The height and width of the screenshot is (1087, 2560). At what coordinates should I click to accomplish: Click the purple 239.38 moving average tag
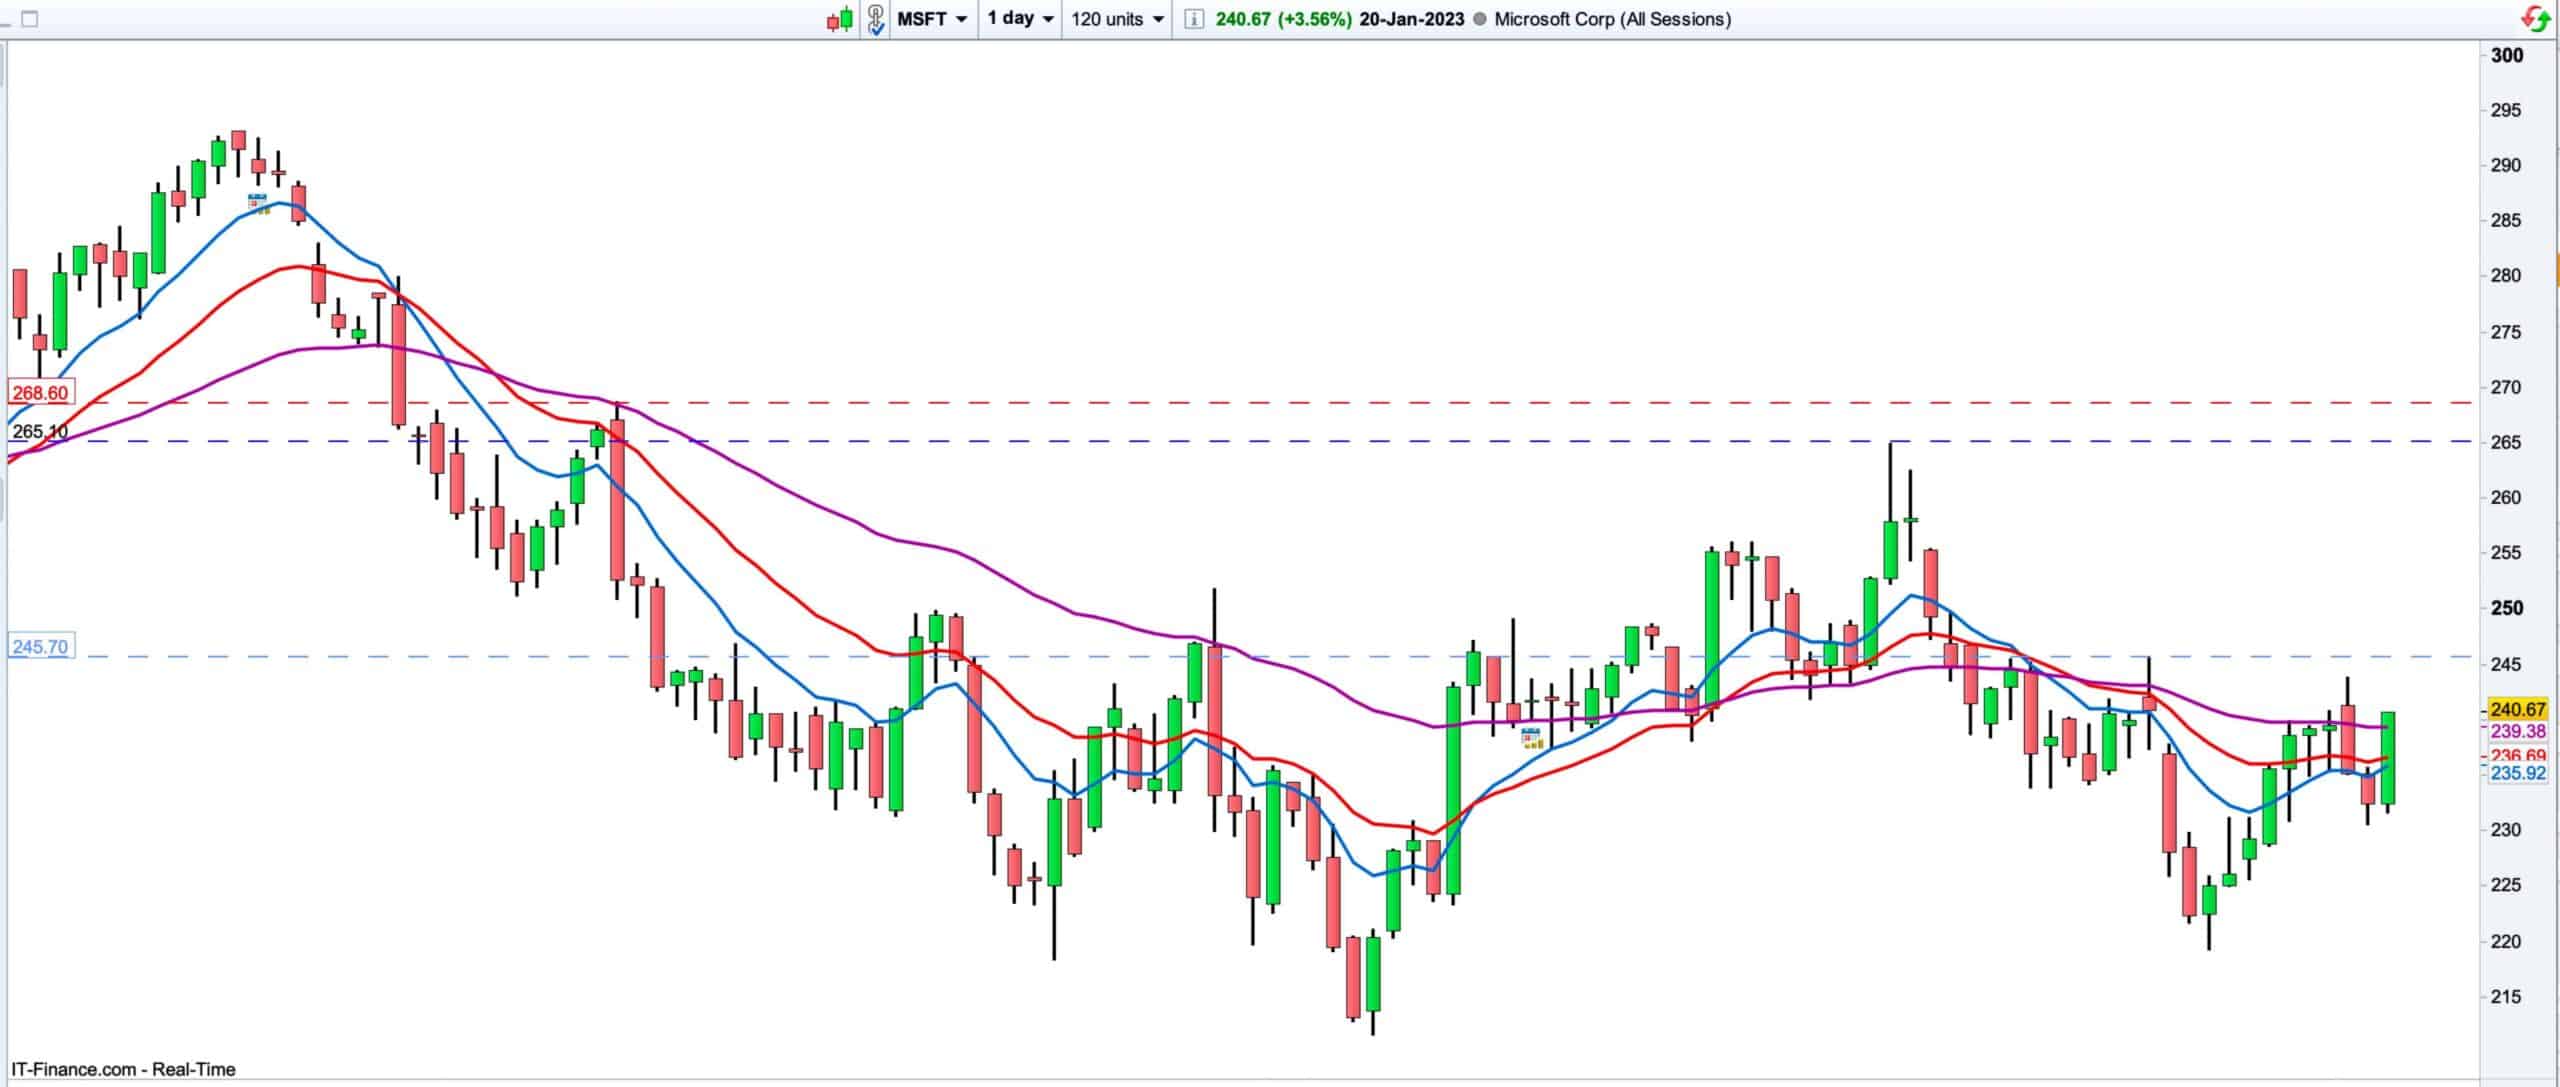2517,732
